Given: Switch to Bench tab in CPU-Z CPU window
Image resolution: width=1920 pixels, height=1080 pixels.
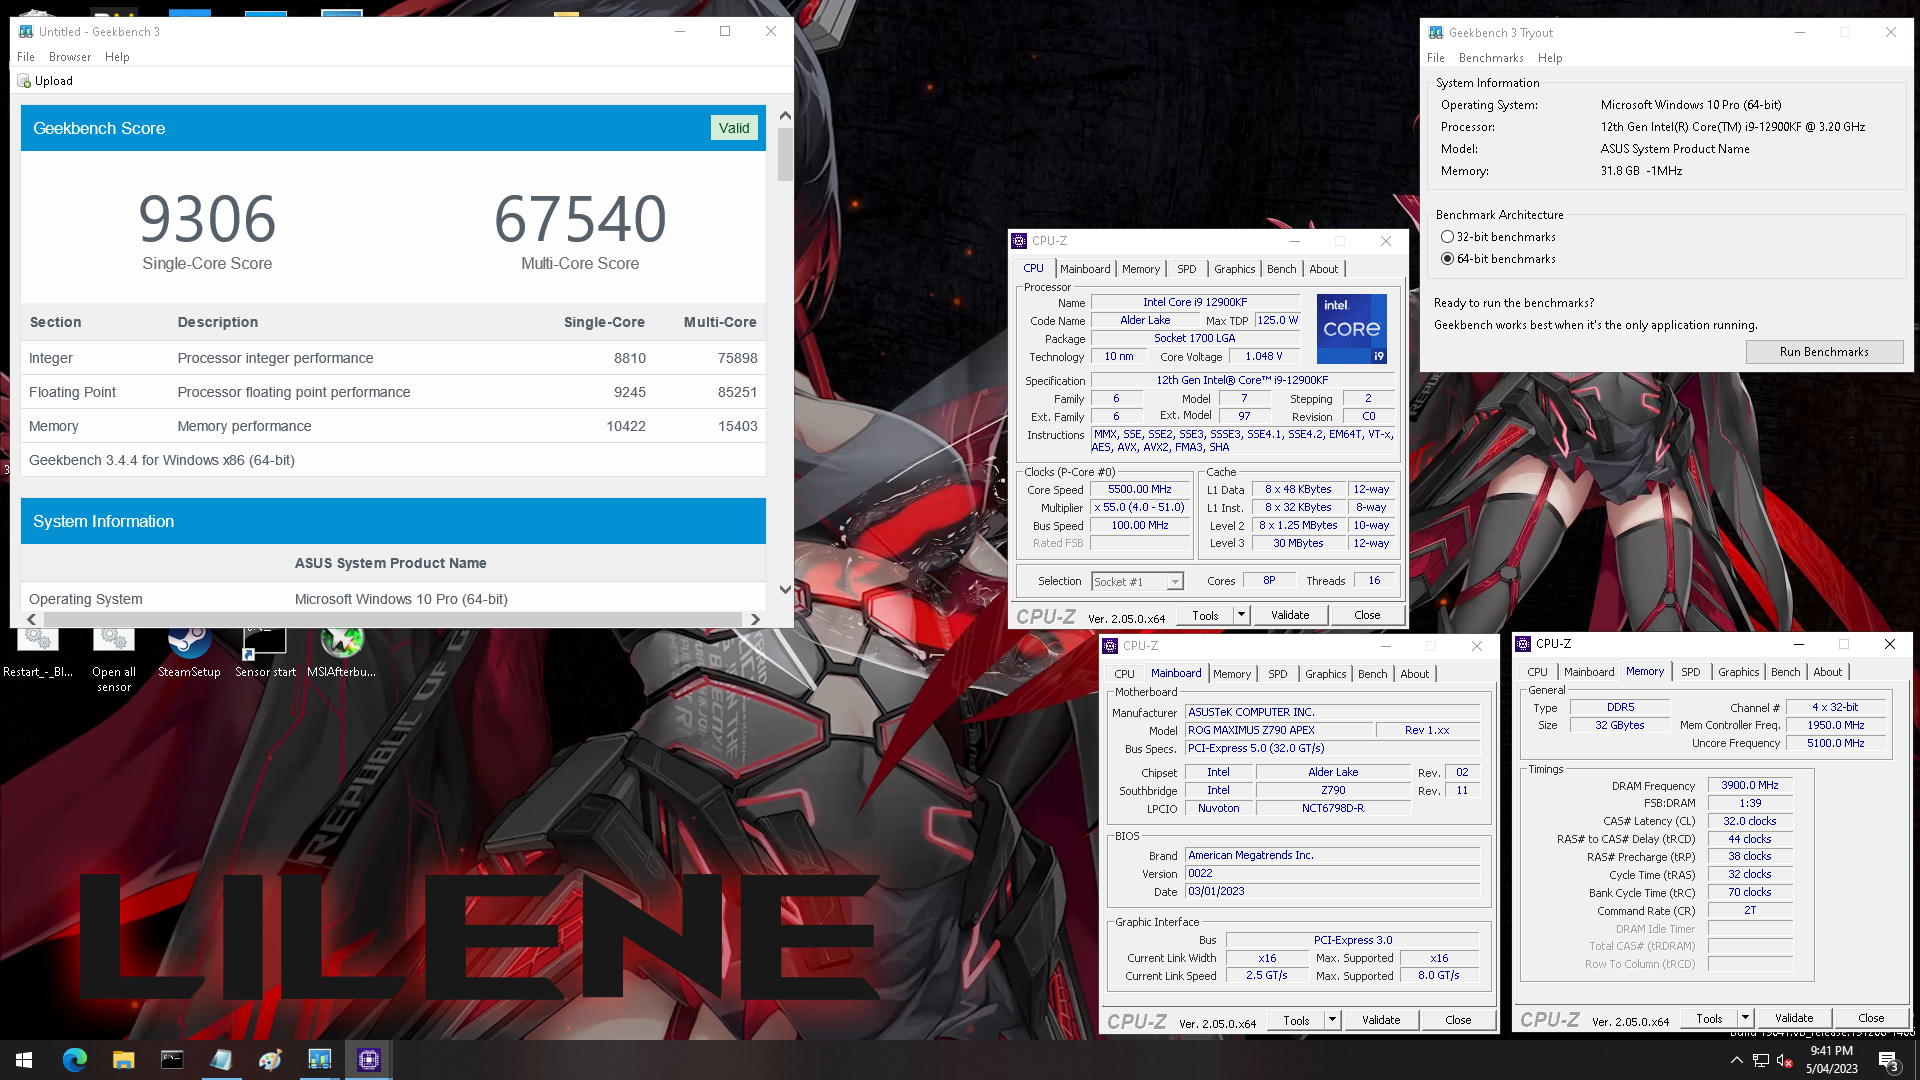Looking at the screenshot, I should (1281, 269).
